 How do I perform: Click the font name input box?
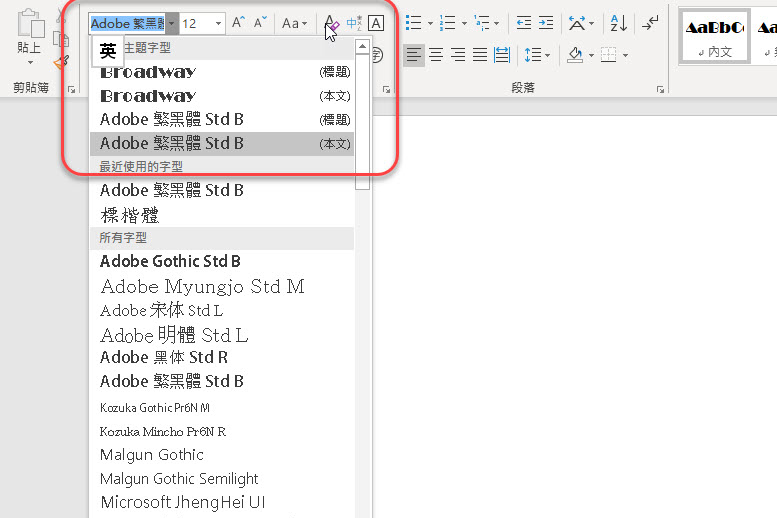pyautogui.click(x=127, y=23)
